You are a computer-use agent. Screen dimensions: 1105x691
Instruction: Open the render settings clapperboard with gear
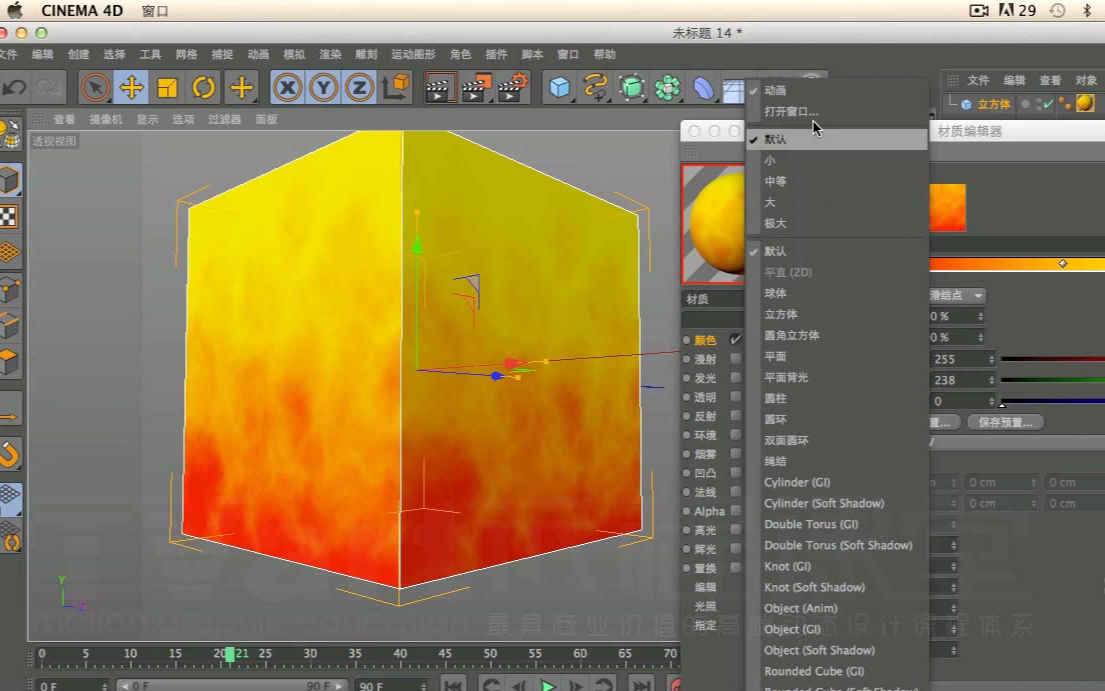[512, 88]
